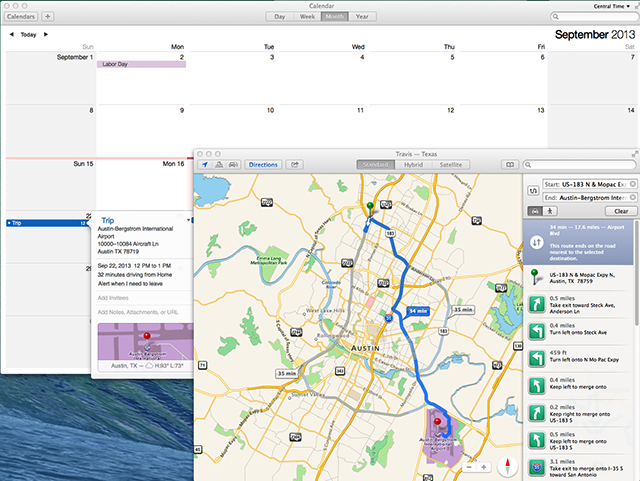Screen dimensions: 640x481
Task: Clear the Start field using its x icon
Action: click(x=632, y=184)
